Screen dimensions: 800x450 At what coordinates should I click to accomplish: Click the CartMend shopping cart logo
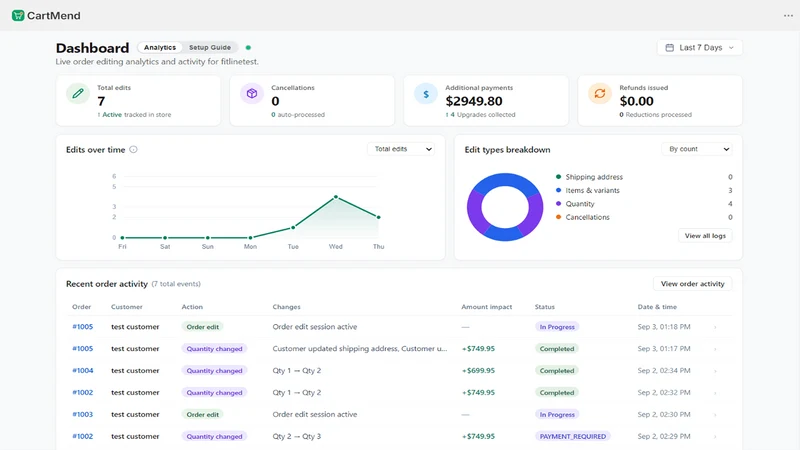[18, 15]
